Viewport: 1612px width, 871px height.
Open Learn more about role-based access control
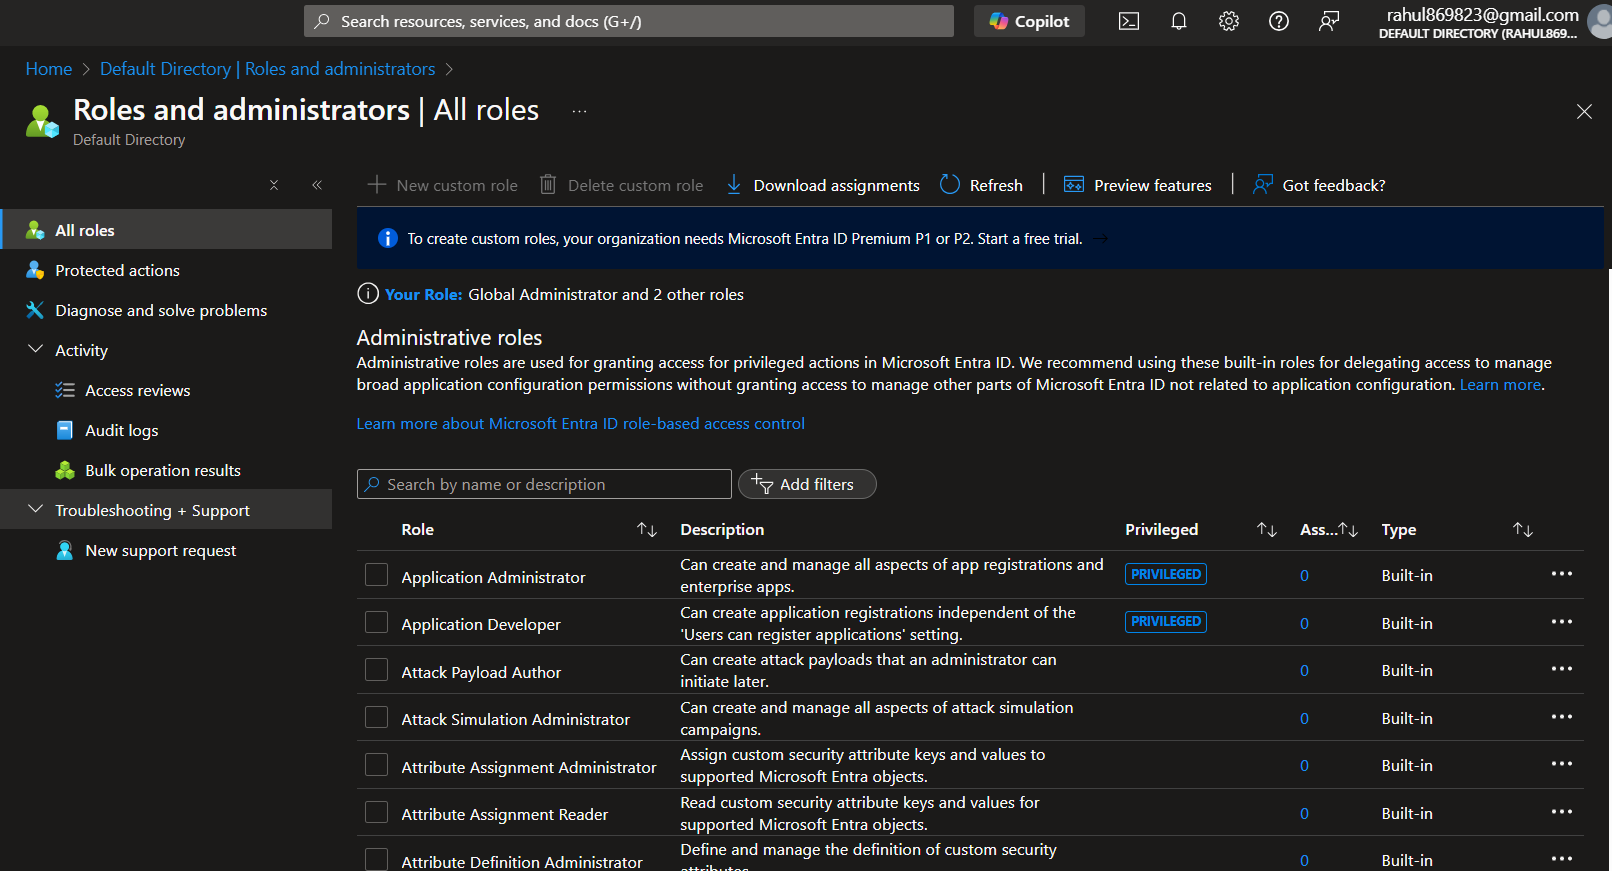(580, 424)
